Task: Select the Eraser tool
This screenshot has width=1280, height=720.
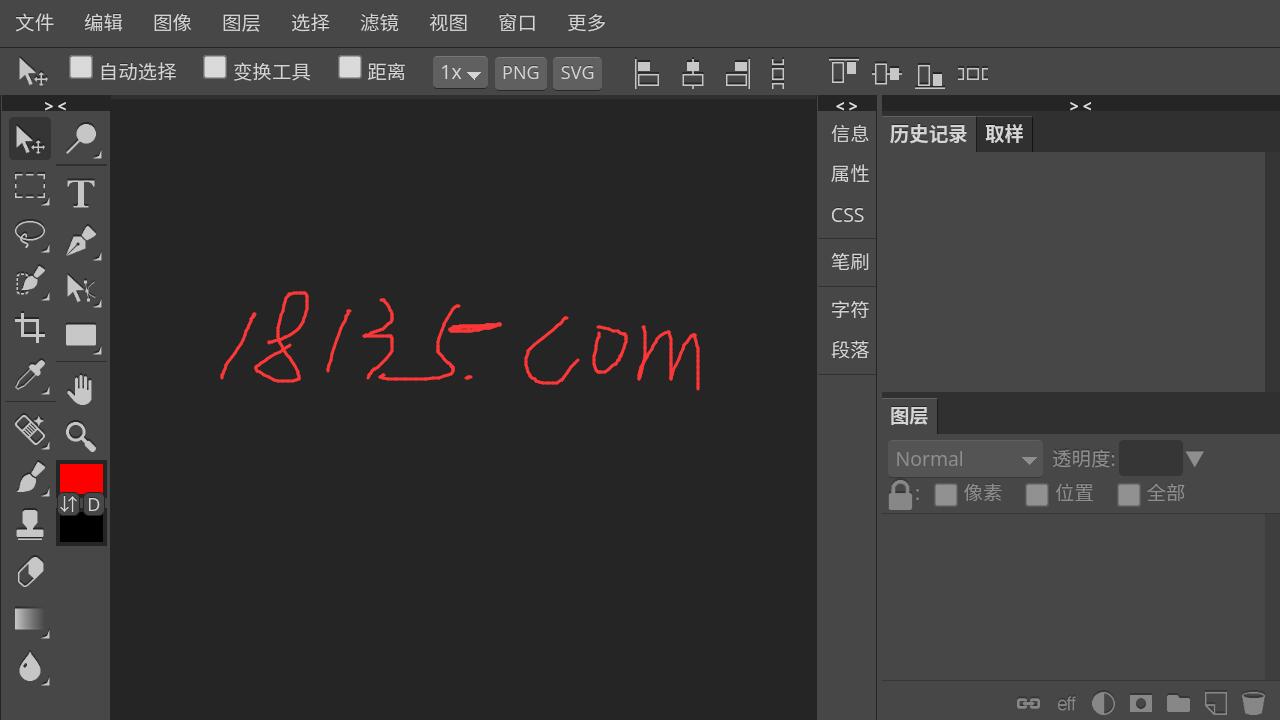Action: point(30,573)
